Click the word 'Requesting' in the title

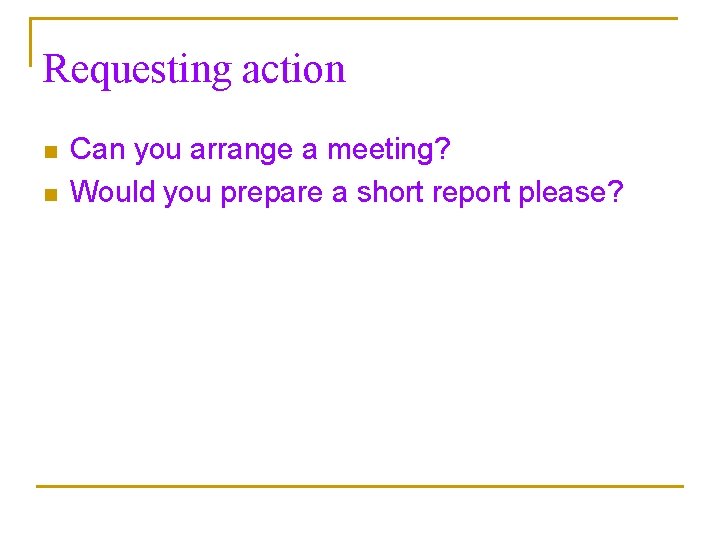[x=137, y=70]
